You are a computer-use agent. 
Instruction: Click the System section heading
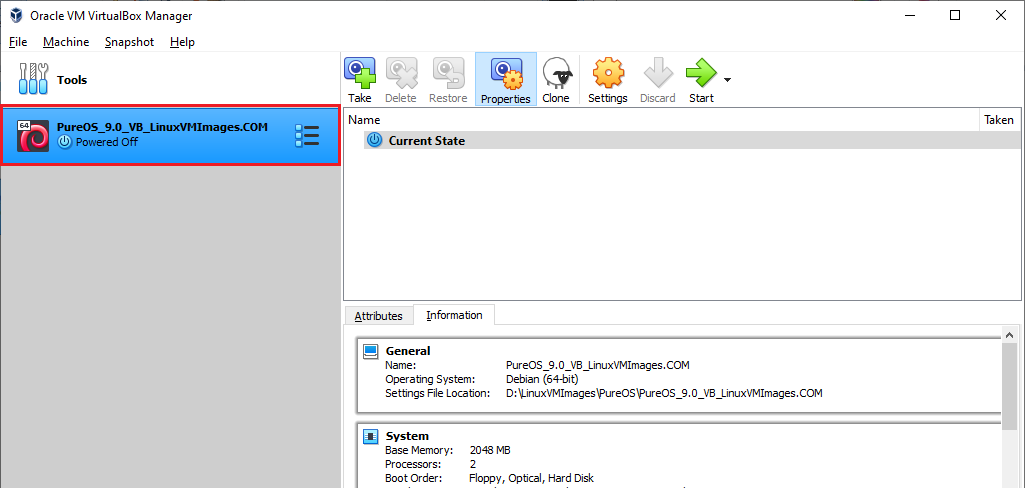coord(407,436)
